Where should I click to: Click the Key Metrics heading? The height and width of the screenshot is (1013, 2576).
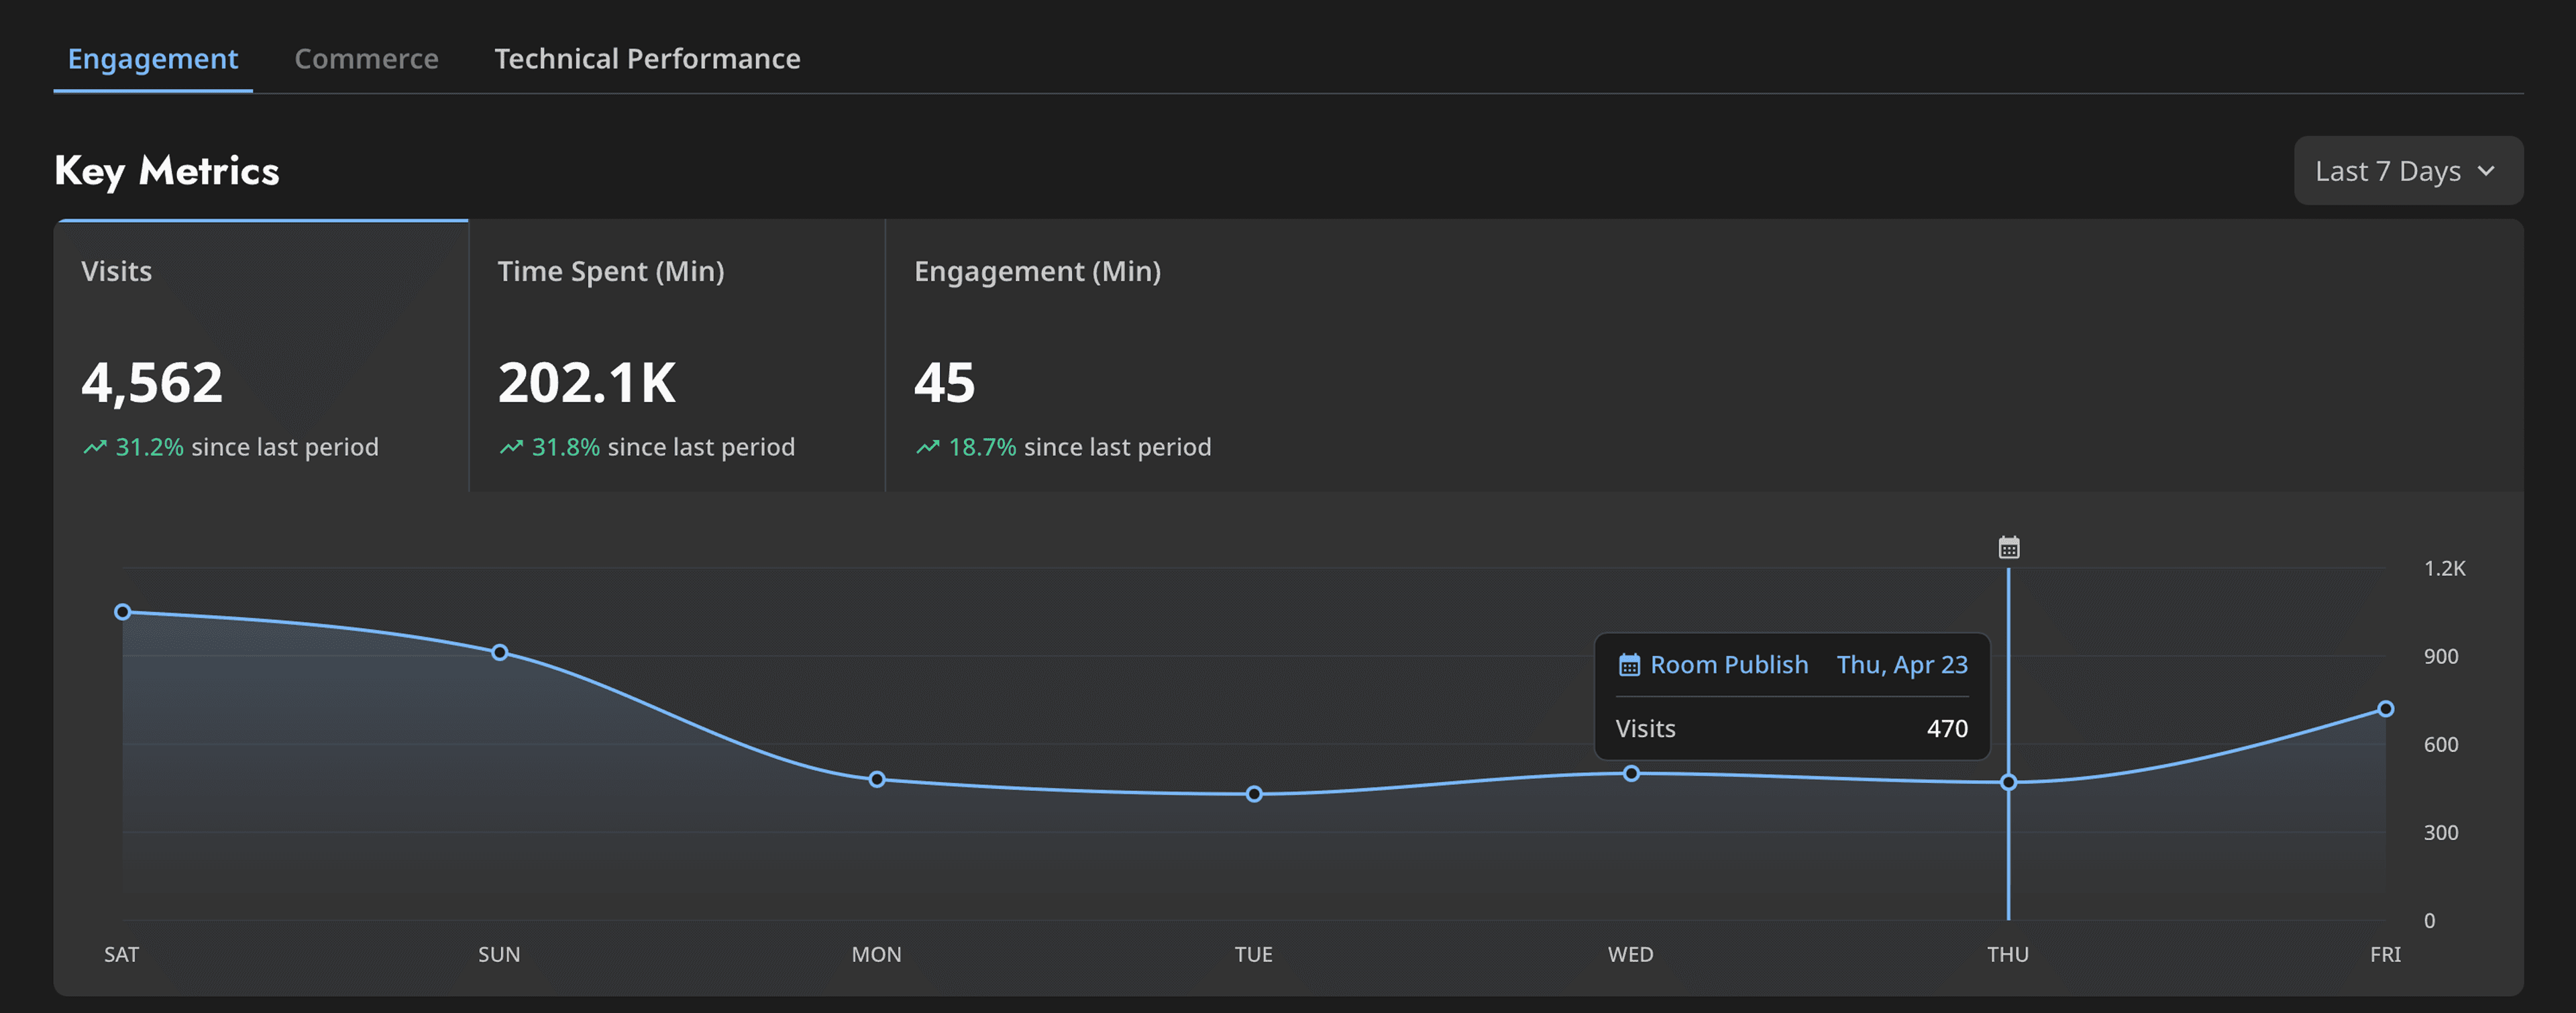167,171
